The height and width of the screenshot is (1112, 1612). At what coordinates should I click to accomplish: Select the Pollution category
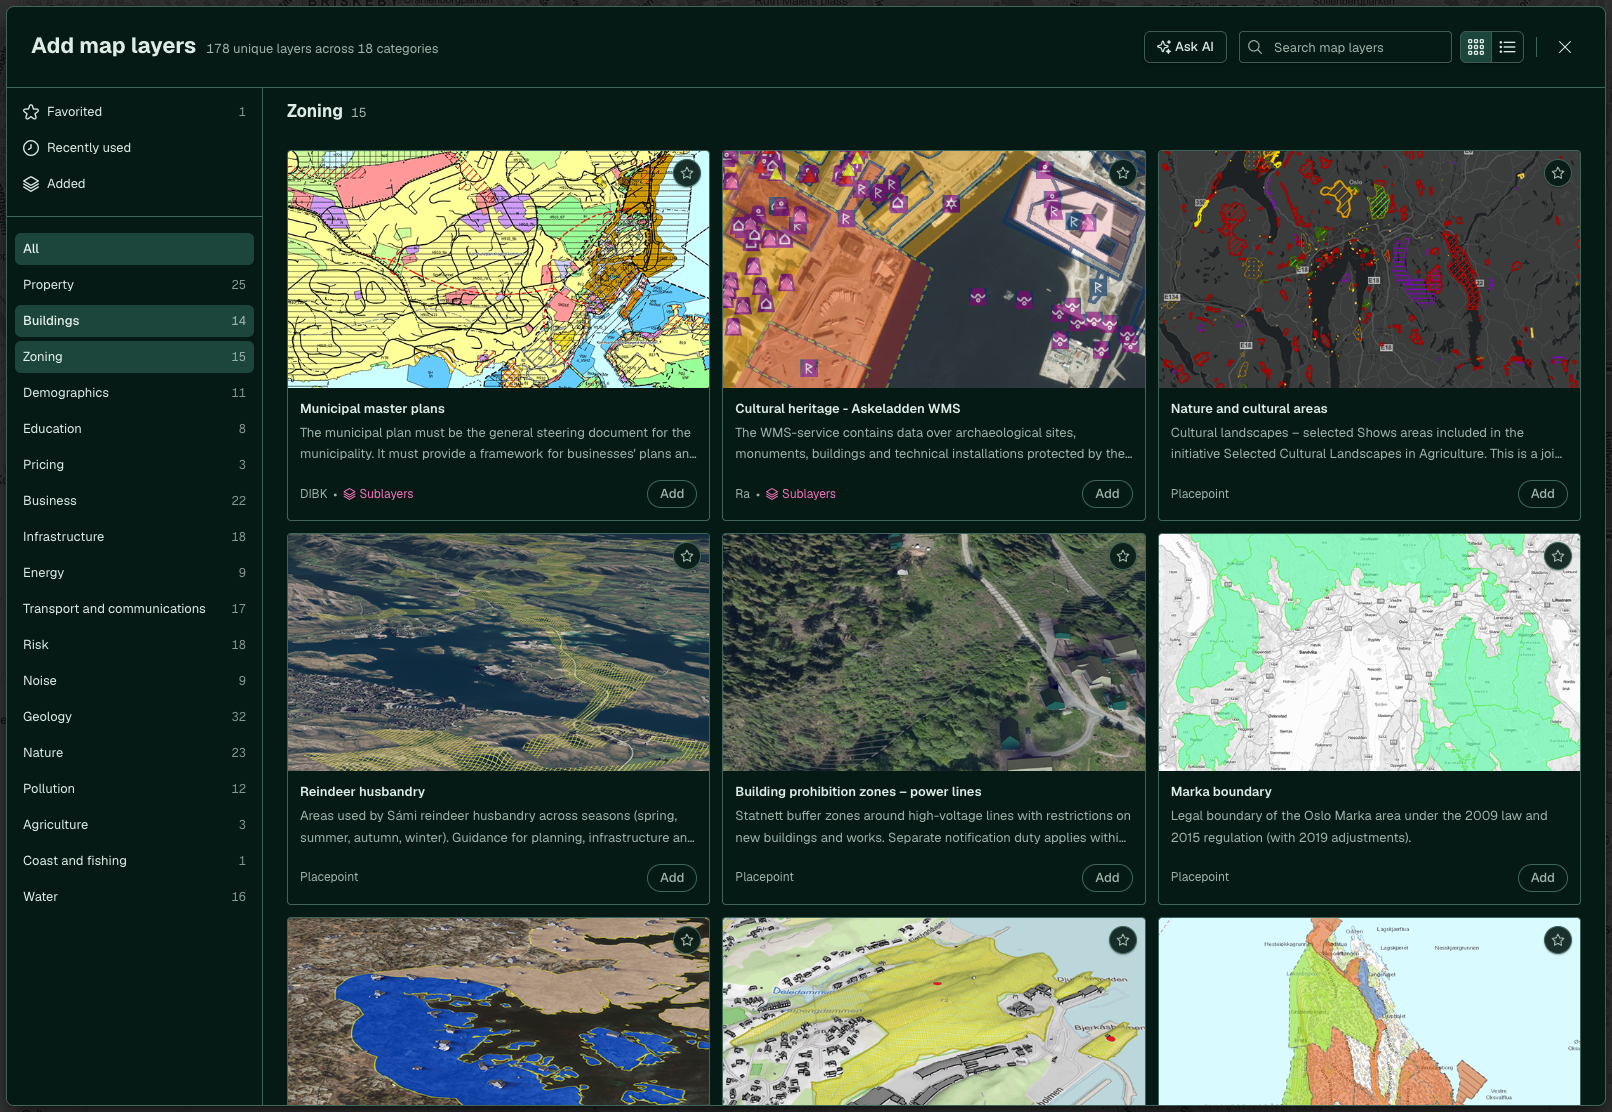134,789
